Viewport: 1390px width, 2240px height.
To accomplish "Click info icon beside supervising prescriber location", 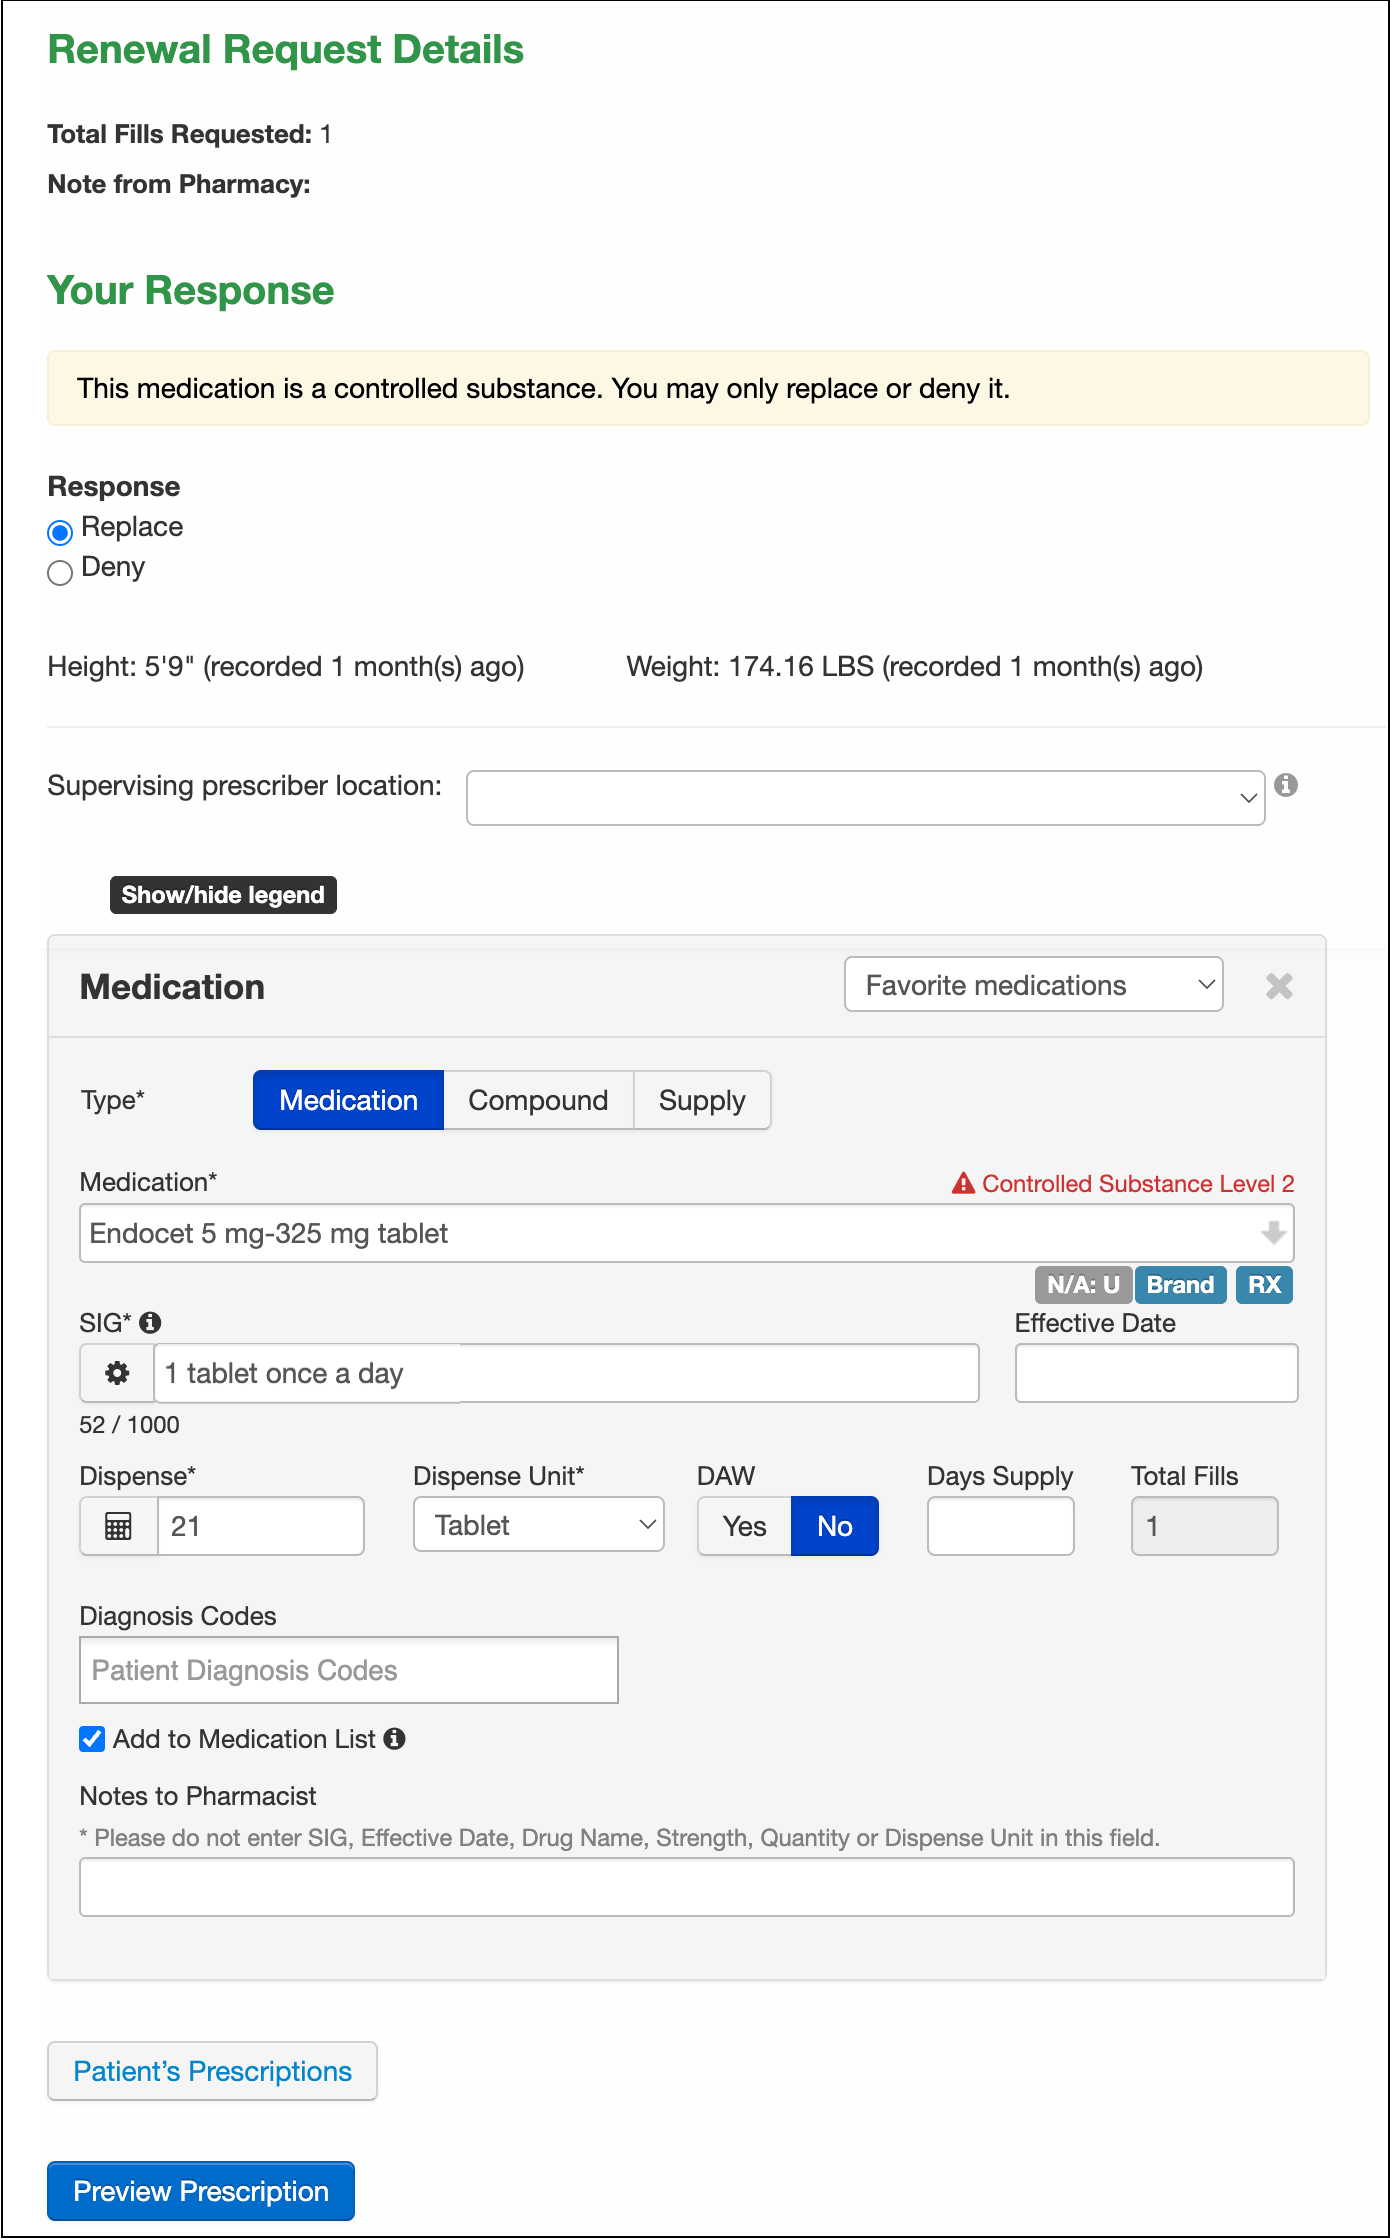I will point(1286,785).
